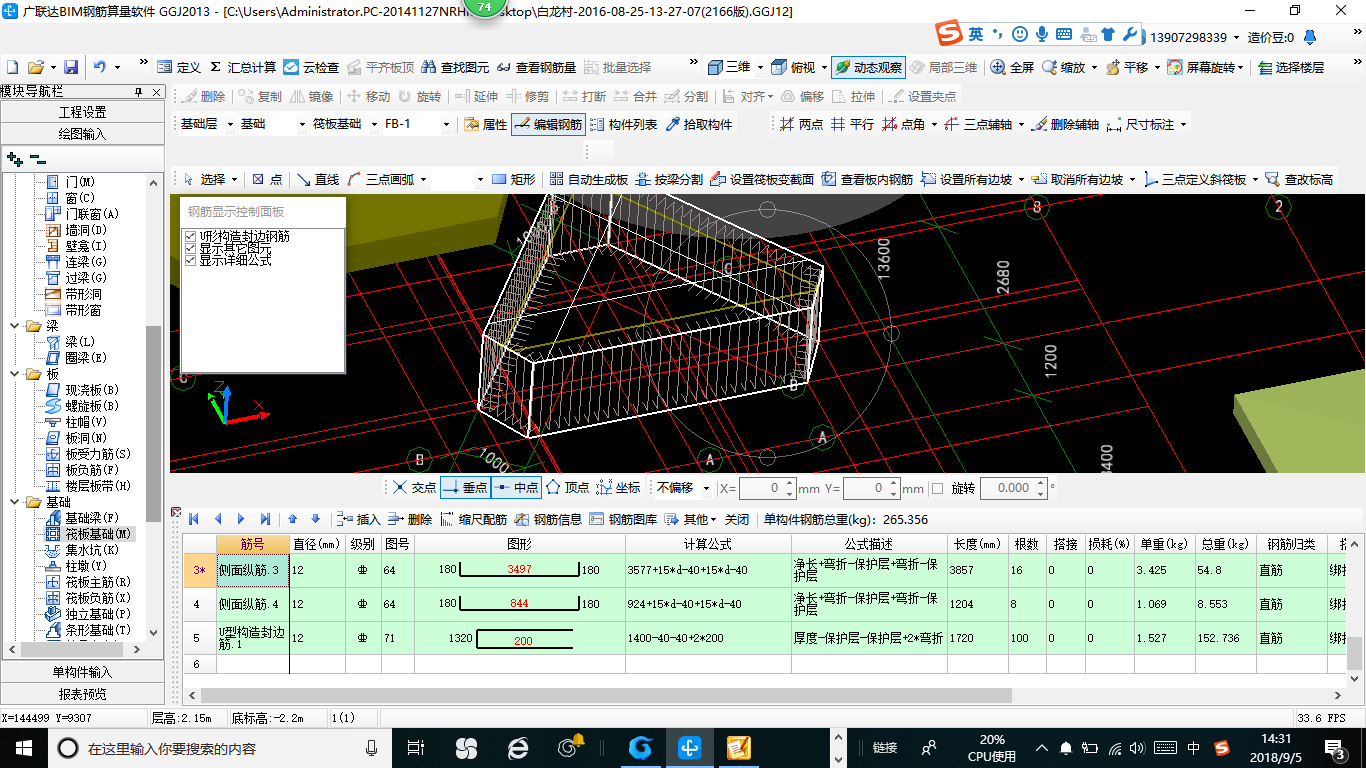The width and height of the screenshot is (1366, 768).
Task: Click 选择楼层 select floor
Action: 1291,67
